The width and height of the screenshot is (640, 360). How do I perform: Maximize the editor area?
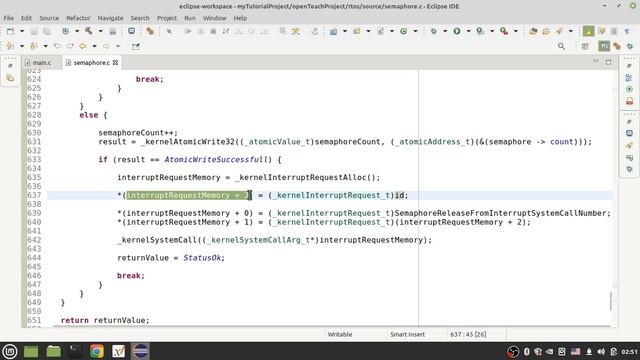(609, 62)
